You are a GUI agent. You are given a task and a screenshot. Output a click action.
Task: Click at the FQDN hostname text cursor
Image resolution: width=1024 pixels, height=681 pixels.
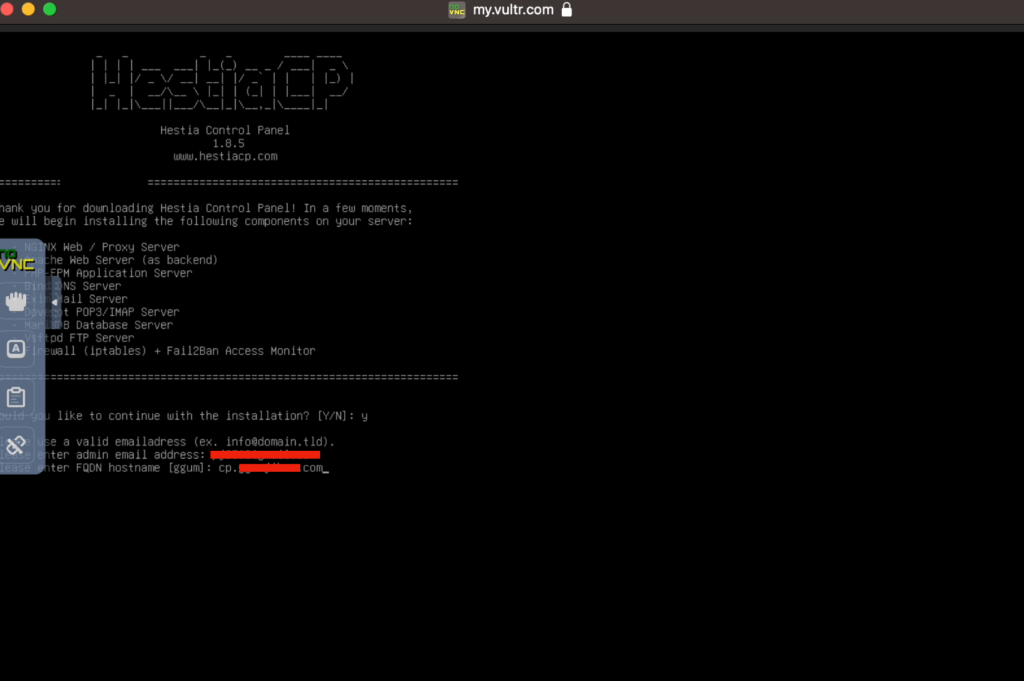click(326, 468)
